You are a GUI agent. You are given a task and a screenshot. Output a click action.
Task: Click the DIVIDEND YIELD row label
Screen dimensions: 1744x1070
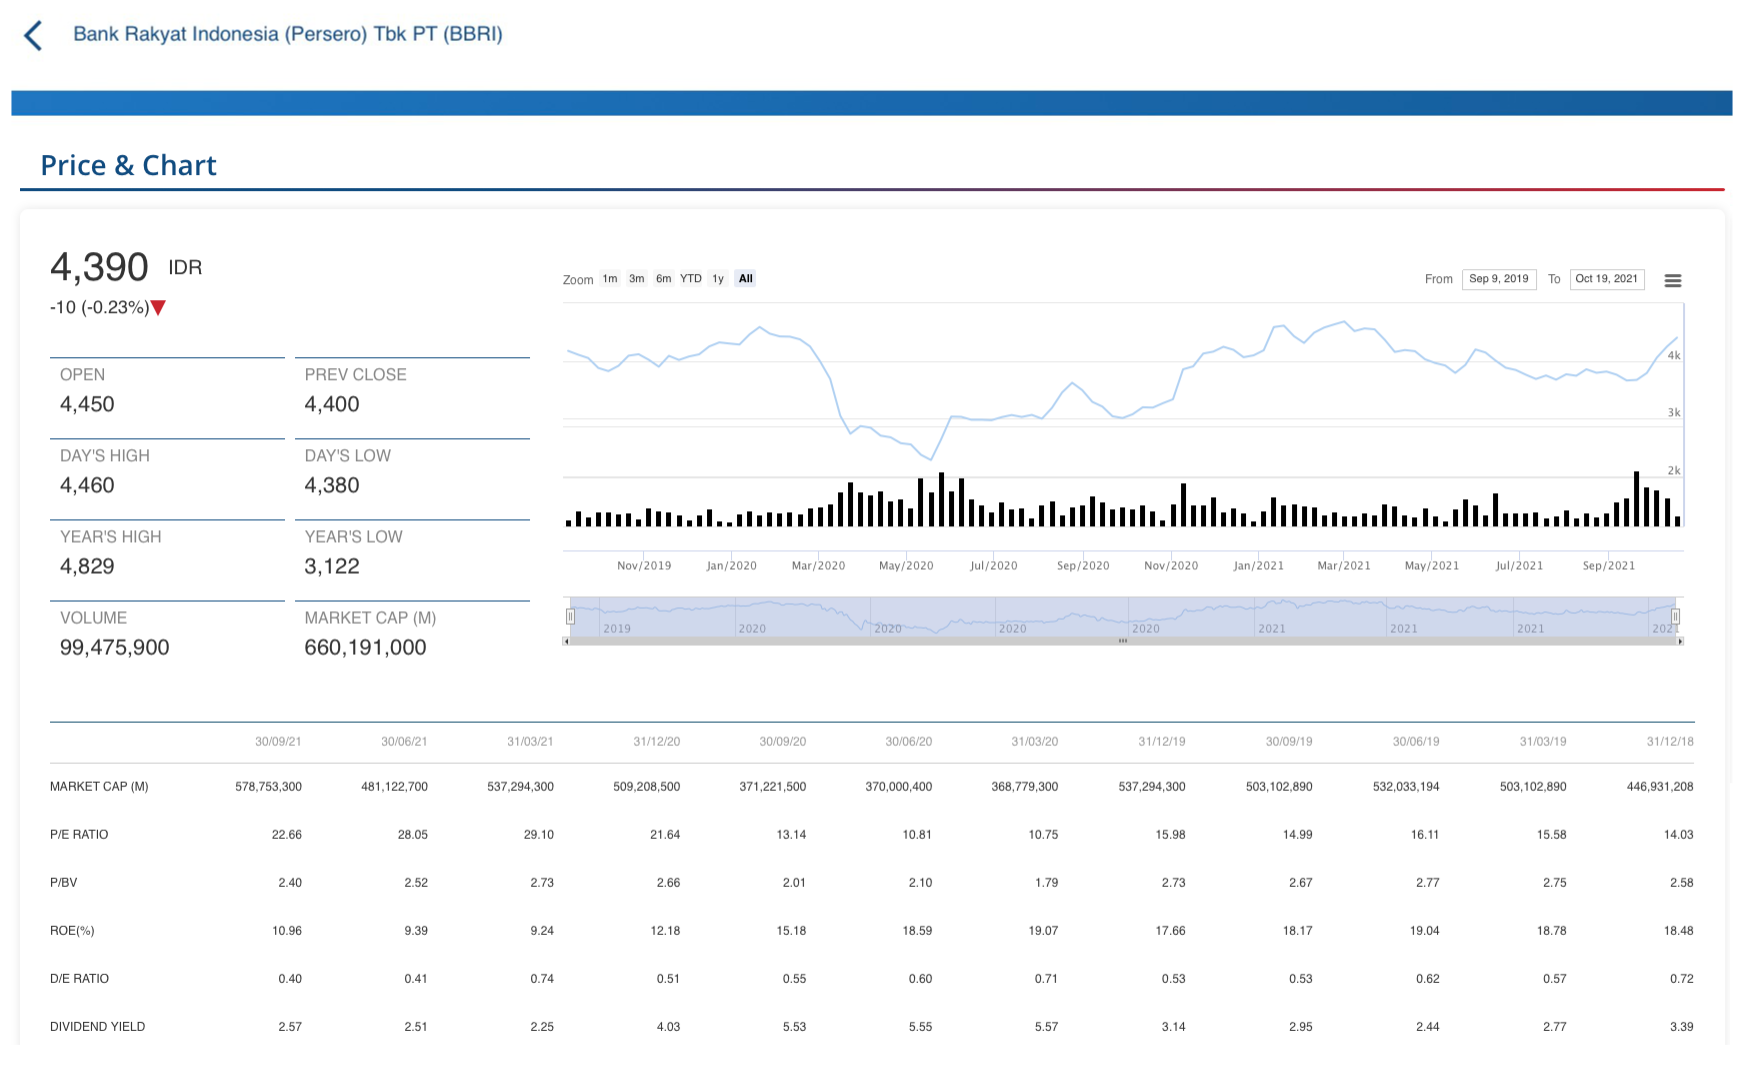click(98, 1027)
